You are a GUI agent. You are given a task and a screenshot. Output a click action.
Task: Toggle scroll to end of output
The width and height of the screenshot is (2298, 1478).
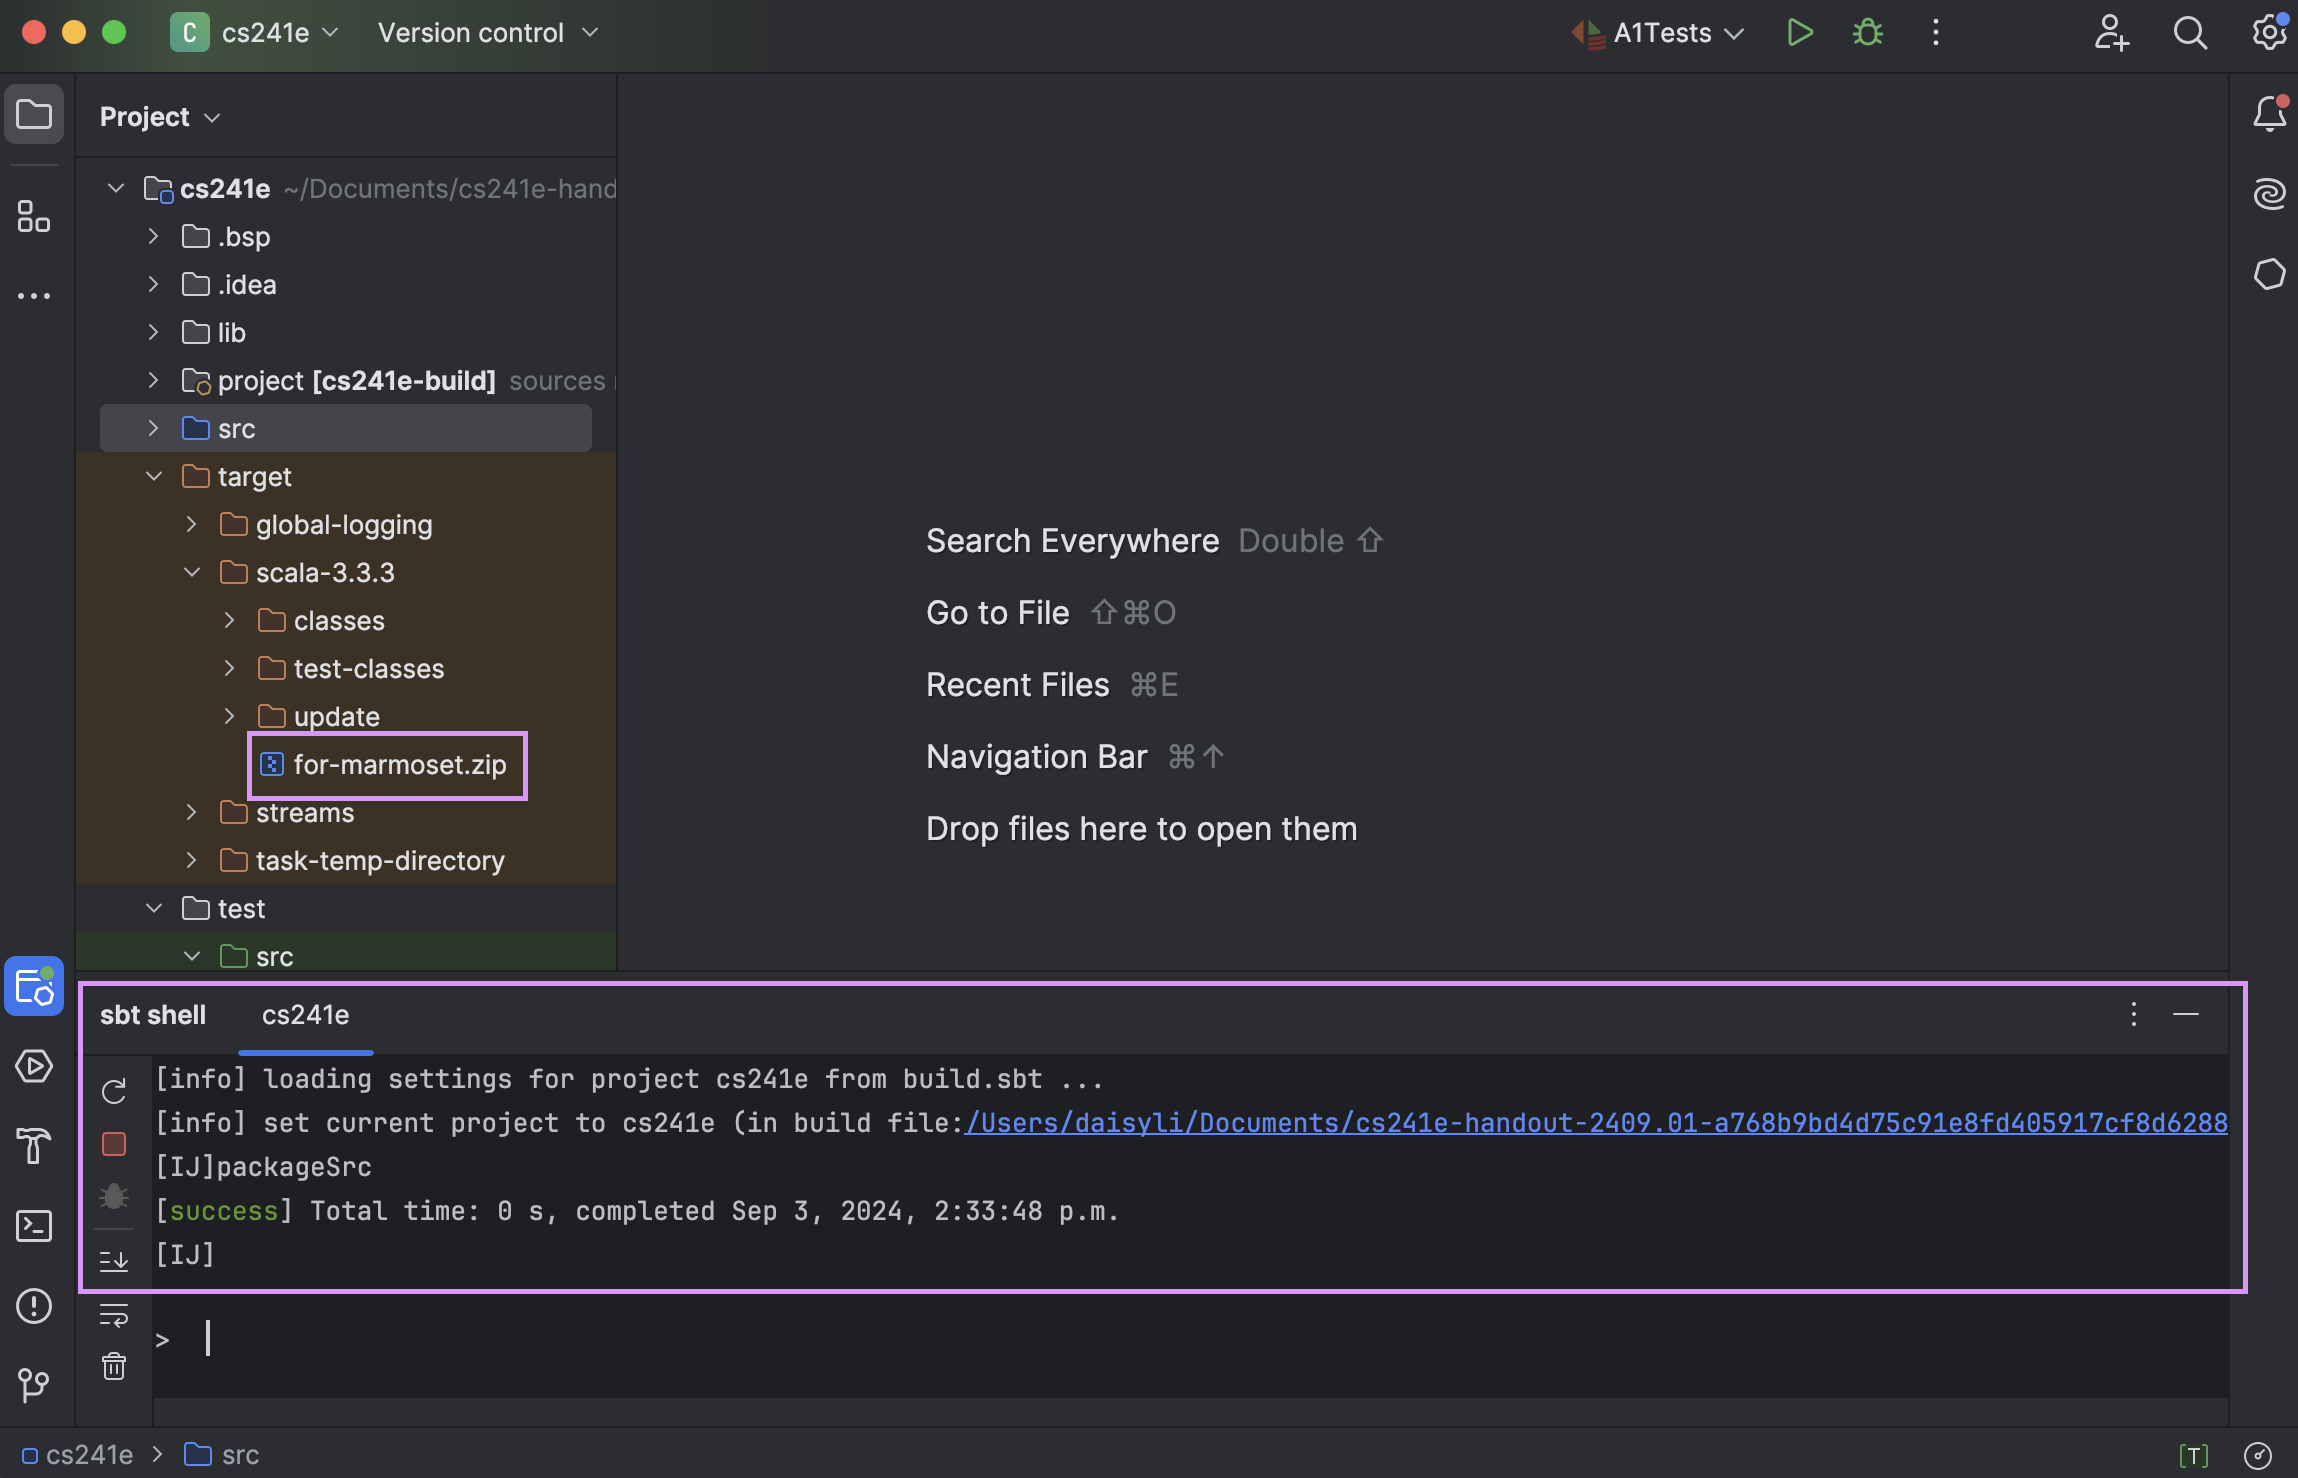(x=114, y=1260)
